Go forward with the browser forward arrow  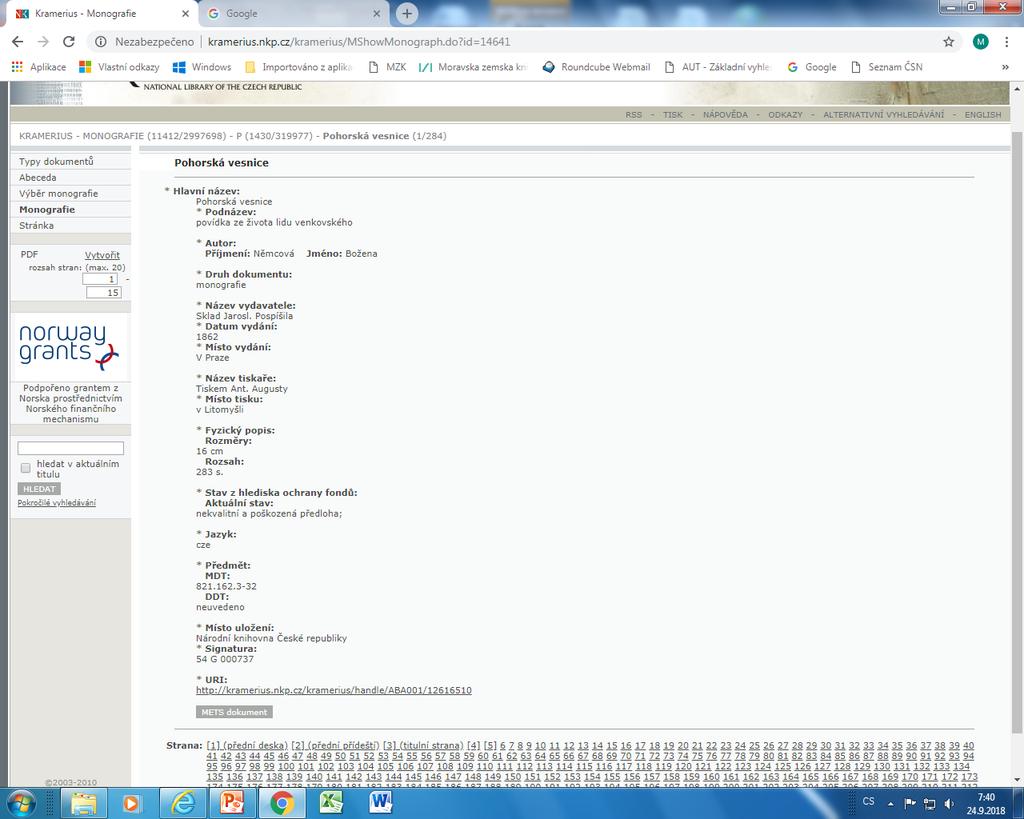coord(43,42)
